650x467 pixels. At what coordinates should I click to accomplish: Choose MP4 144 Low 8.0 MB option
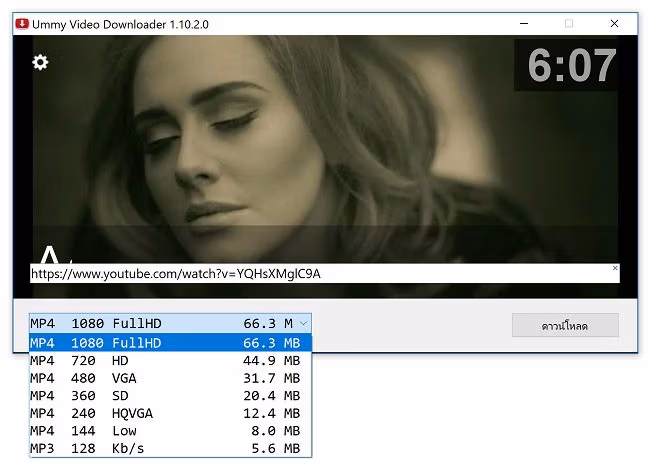tap(170, 431)
